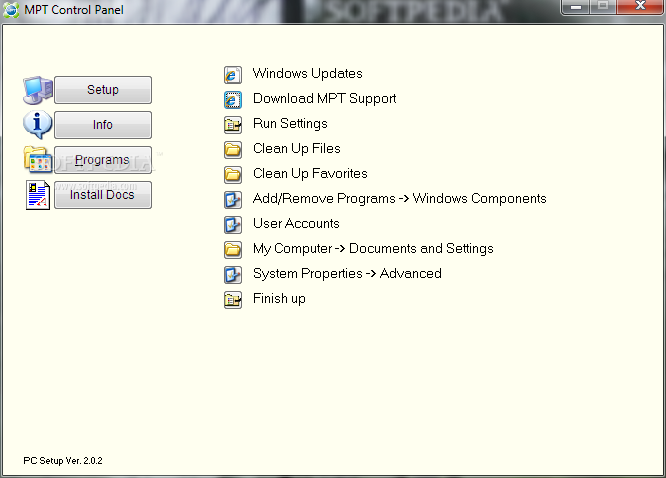Click the folder icon for Clean Up Files
The height and width of the screenshot is (478, 666).
tap(233, 150)
